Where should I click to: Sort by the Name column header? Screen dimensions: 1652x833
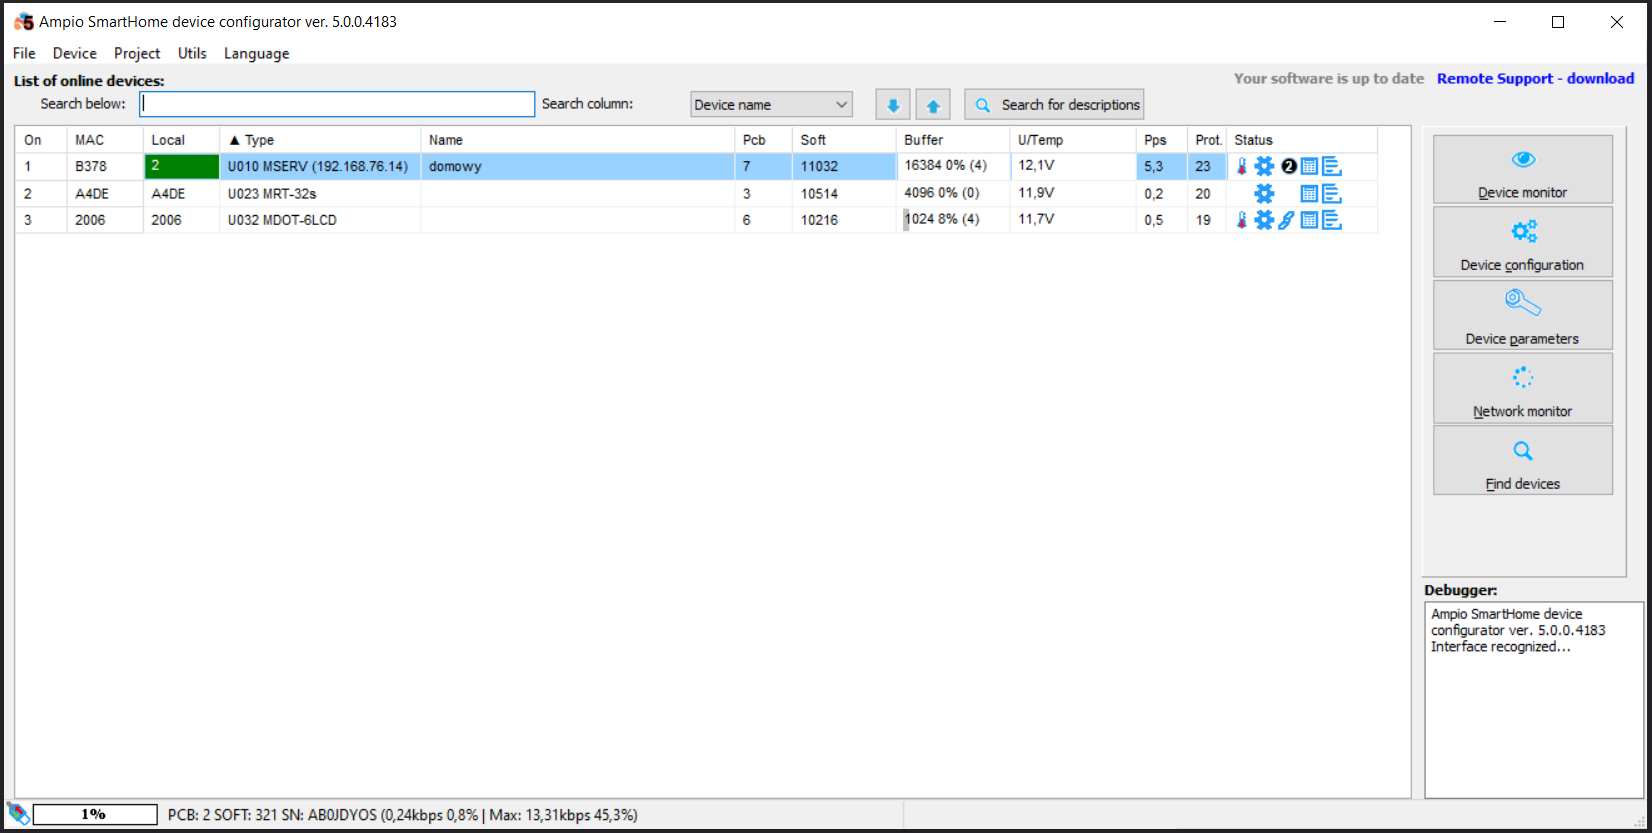point(577,140)
